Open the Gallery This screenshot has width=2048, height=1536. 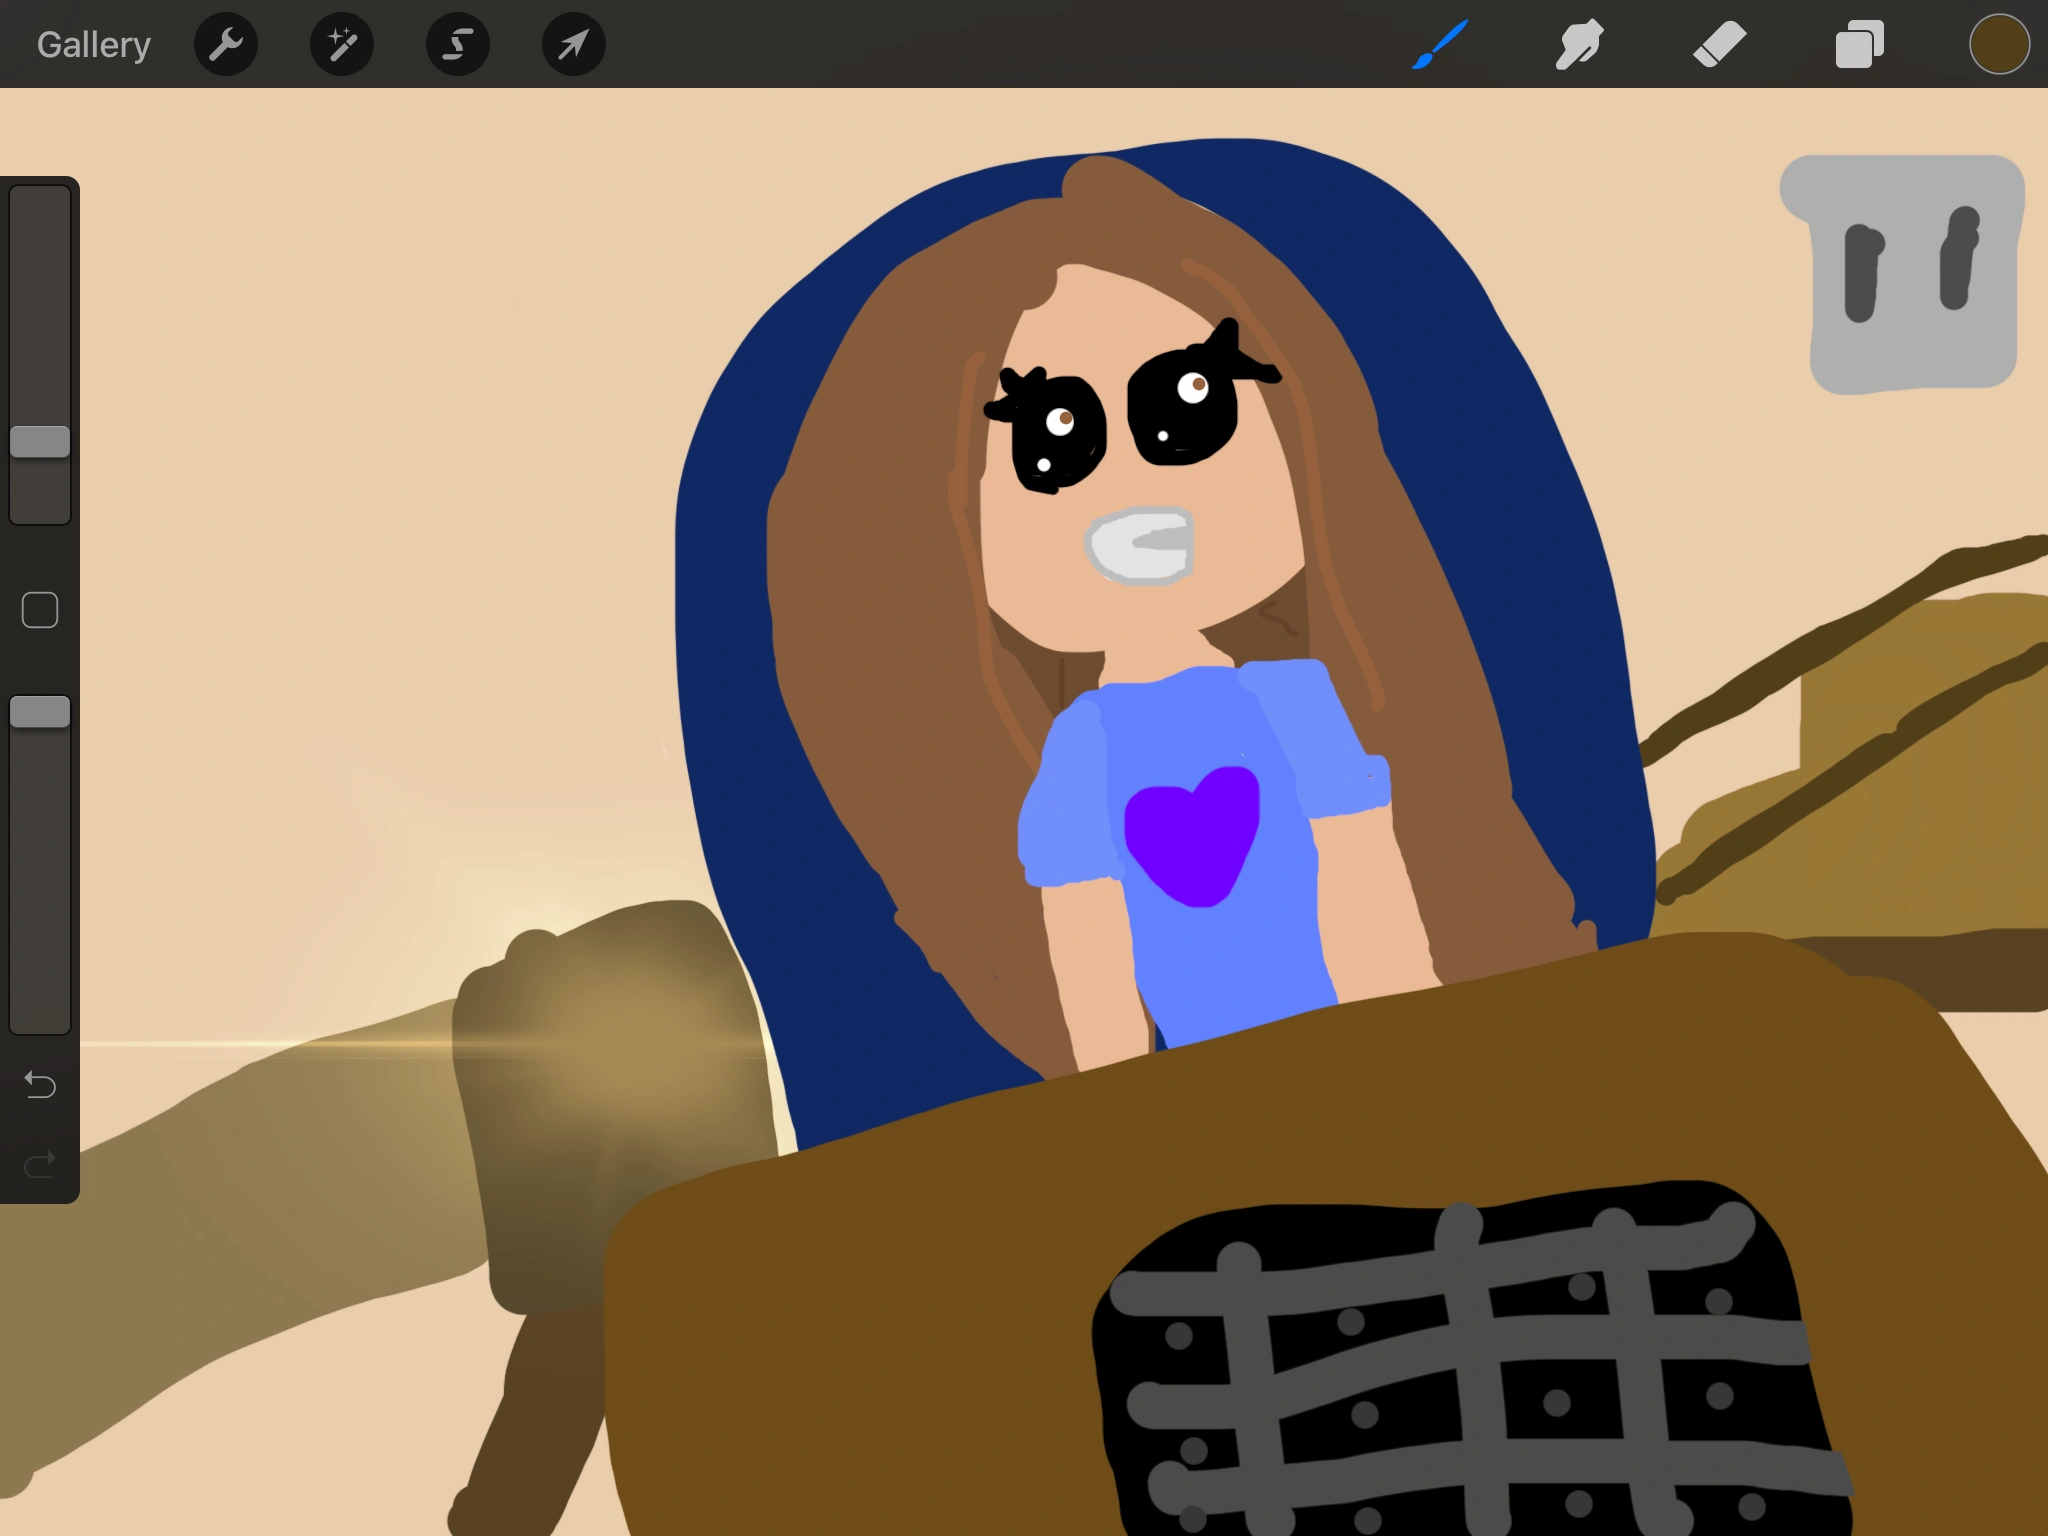94,45
